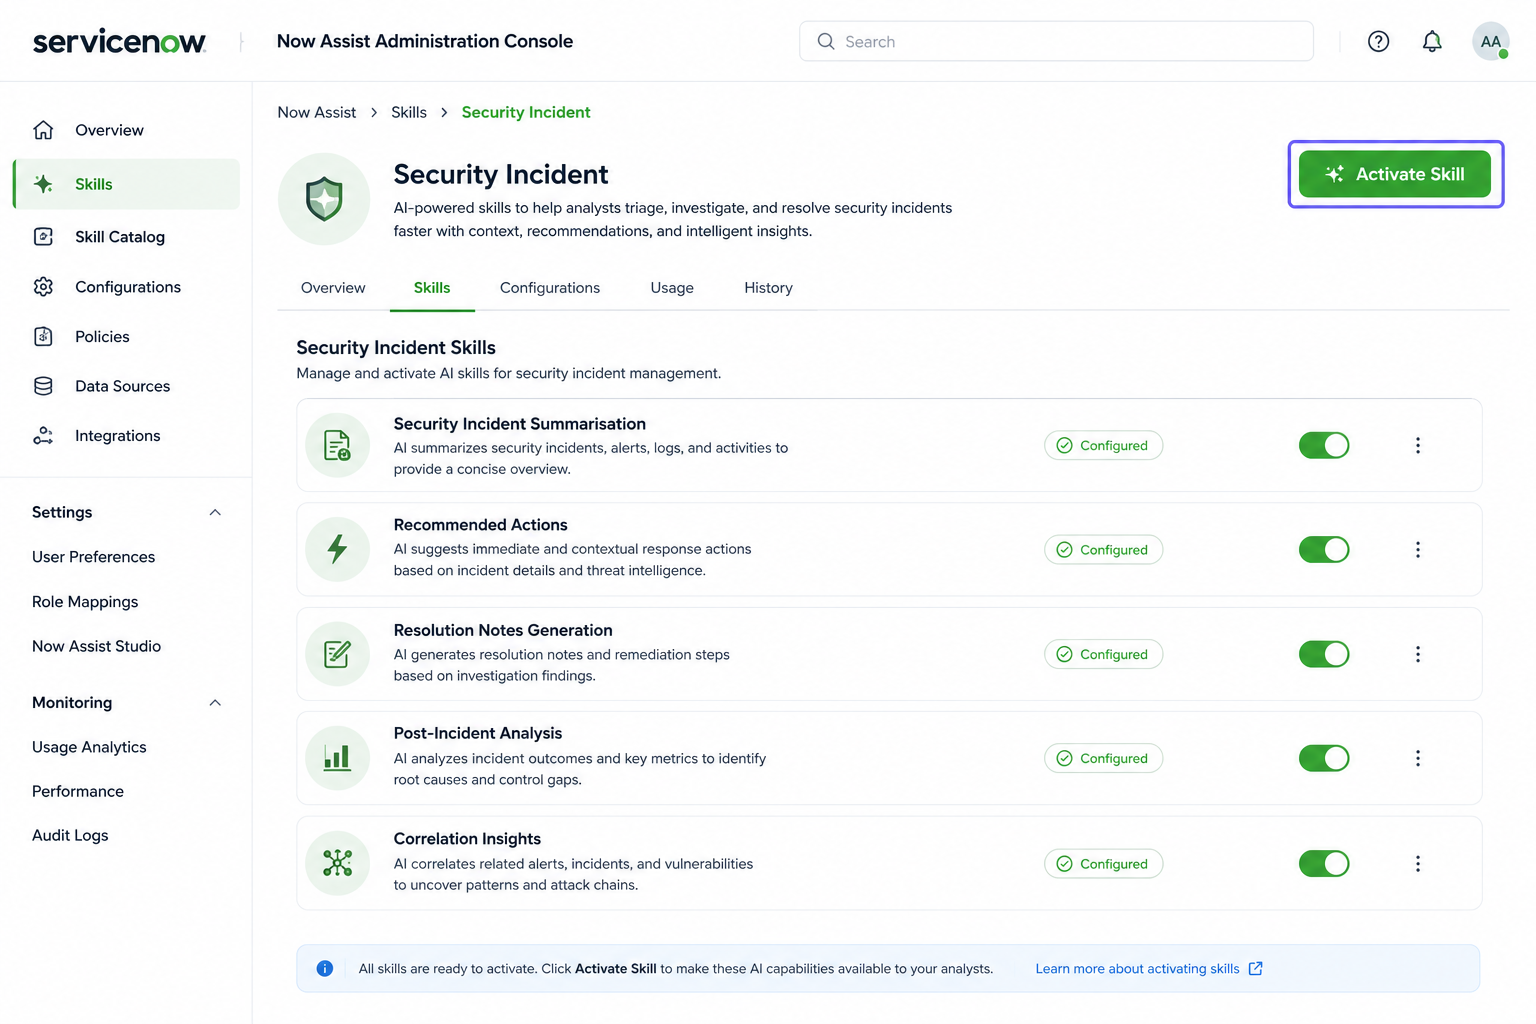
Task: Disable the Post-Incident Analysis switch
Action: (1324, 758)
